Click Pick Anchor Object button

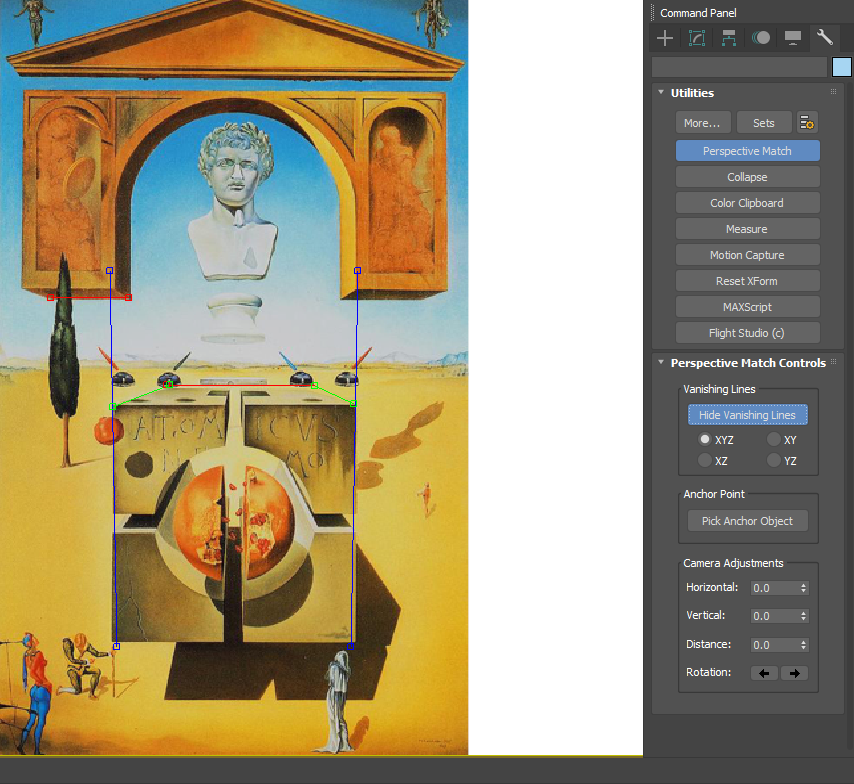(747, 521)
